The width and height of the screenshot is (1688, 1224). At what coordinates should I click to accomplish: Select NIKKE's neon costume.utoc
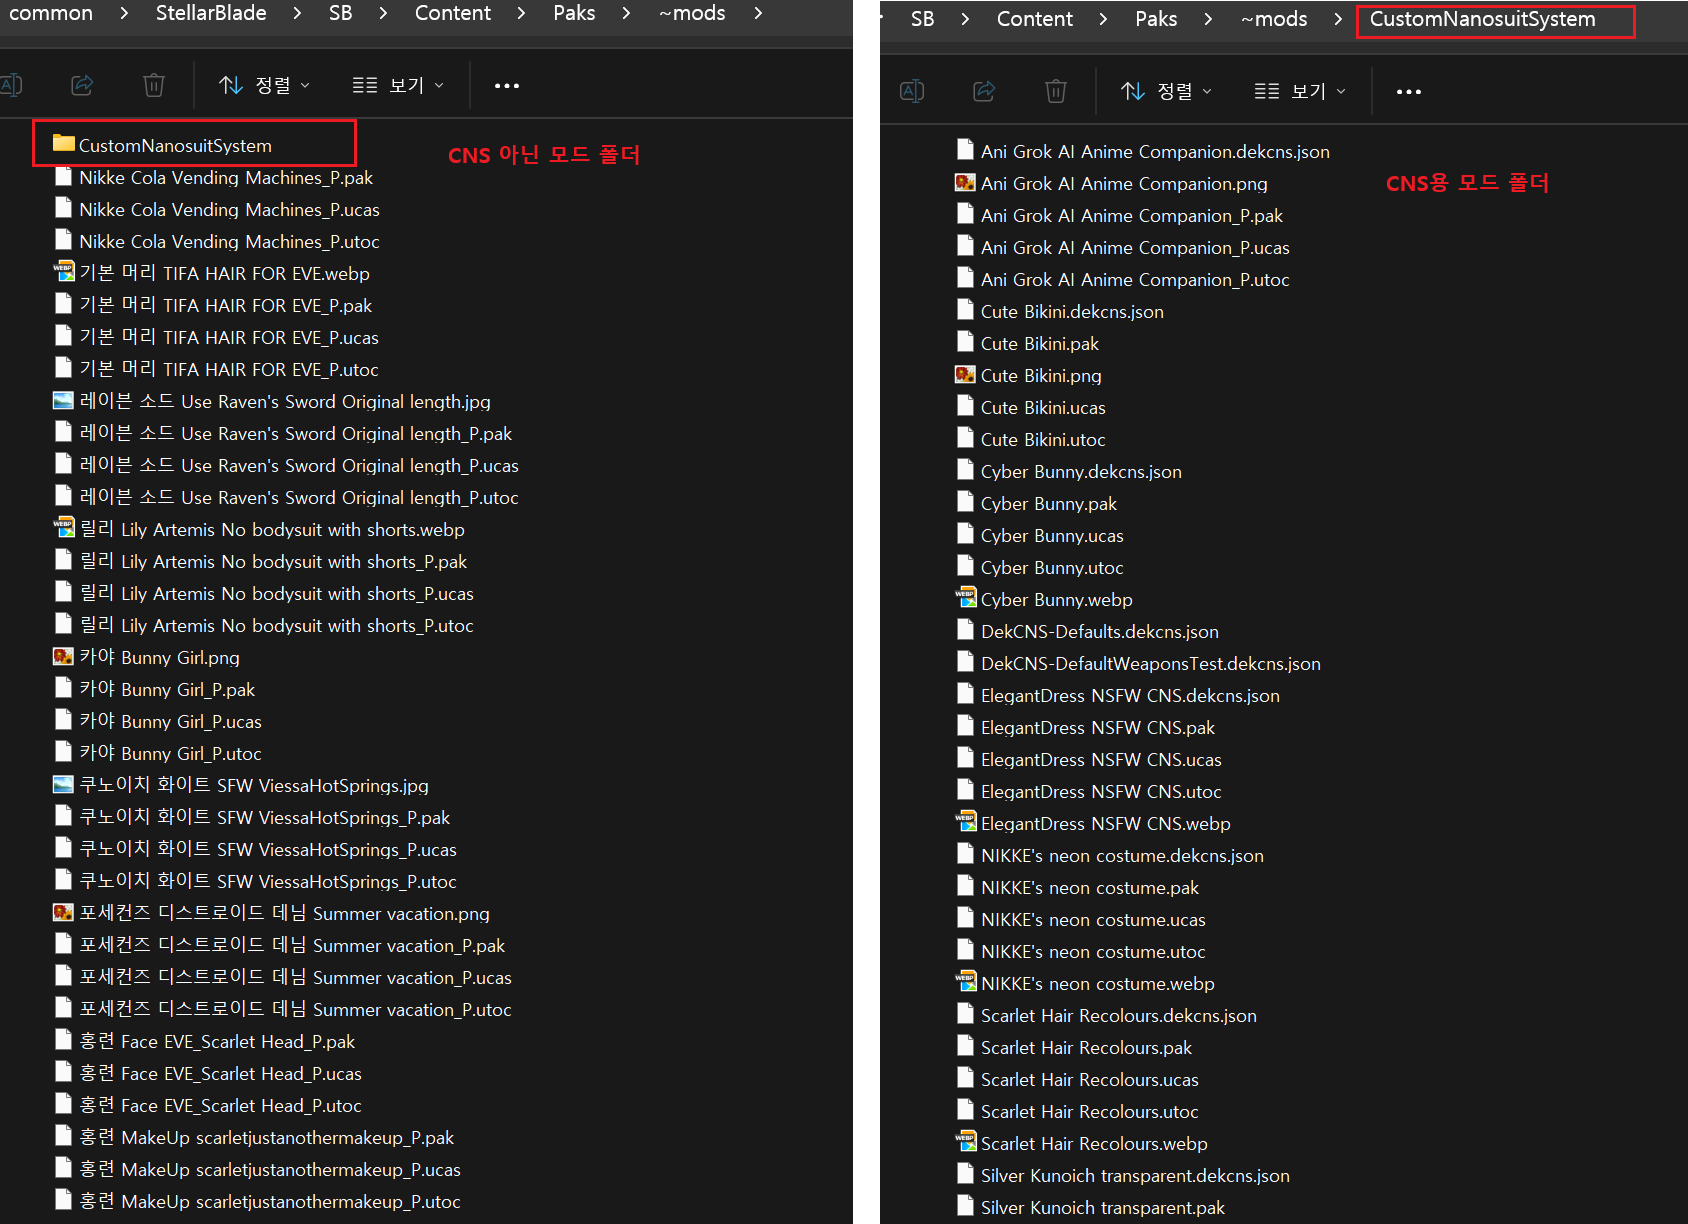pyautogui.click(x=1093, y=951)
